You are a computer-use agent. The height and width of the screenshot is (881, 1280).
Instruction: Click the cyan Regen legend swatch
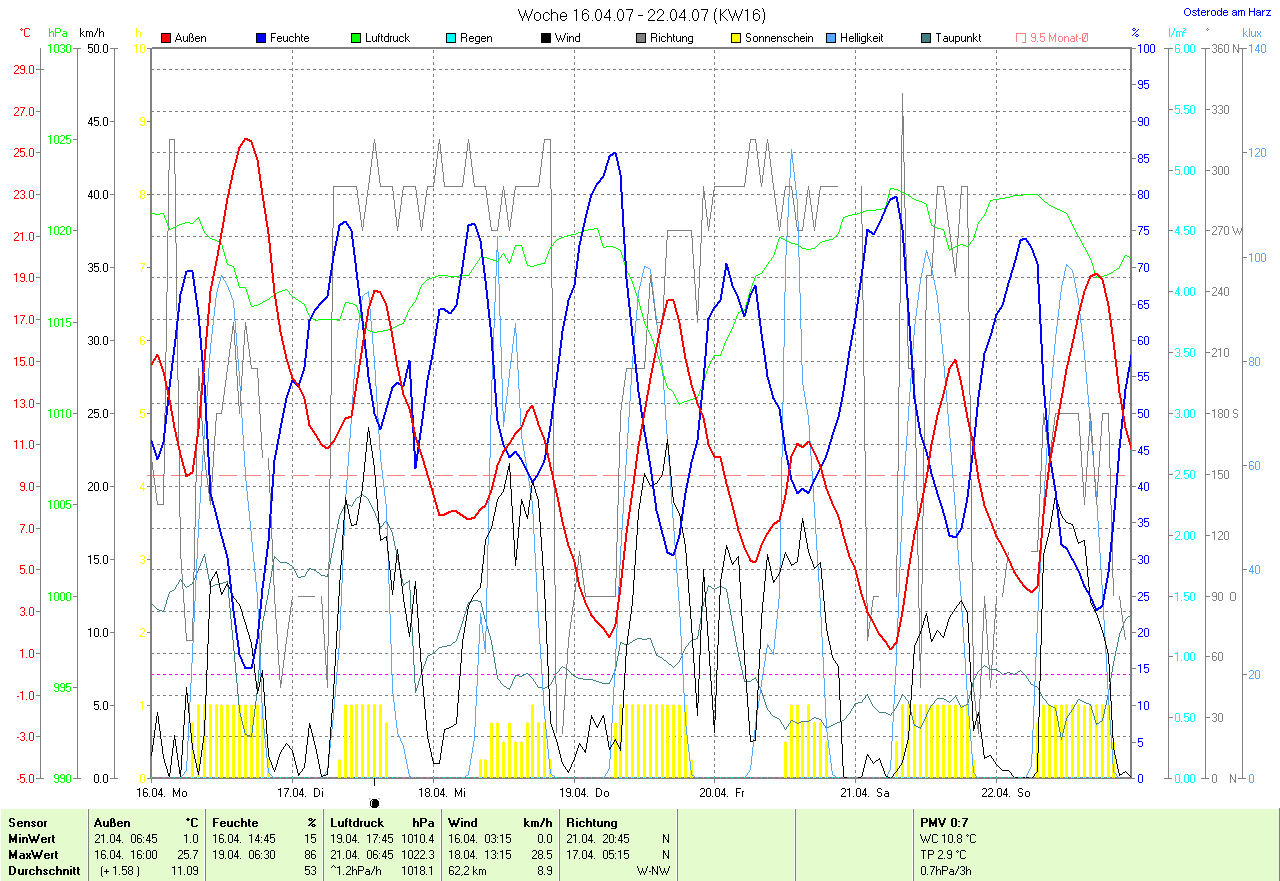click(x=451, y=38)
